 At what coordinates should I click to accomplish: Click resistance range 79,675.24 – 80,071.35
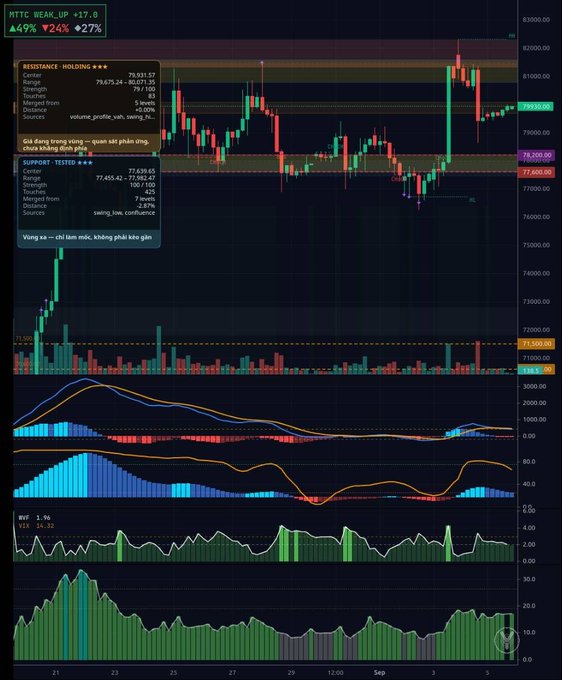point(125,82)
